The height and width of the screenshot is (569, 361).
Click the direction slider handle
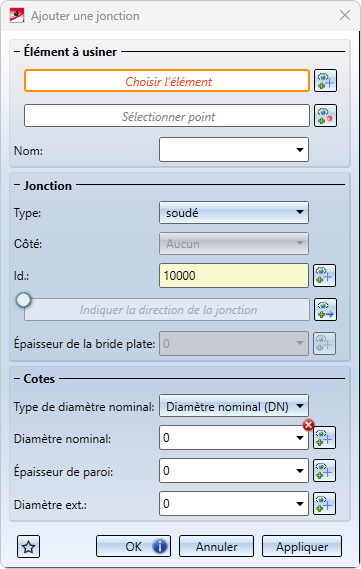(x=24, y=300)
